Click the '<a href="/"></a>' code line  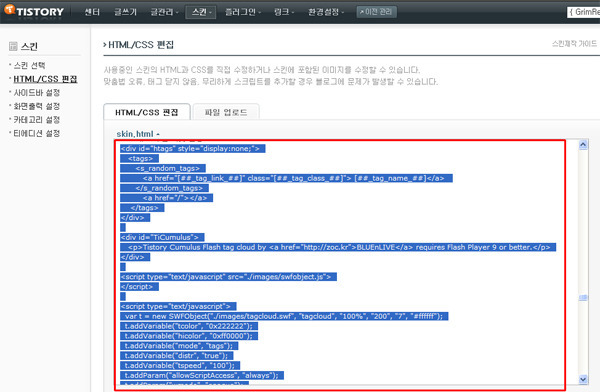(166, 198)
